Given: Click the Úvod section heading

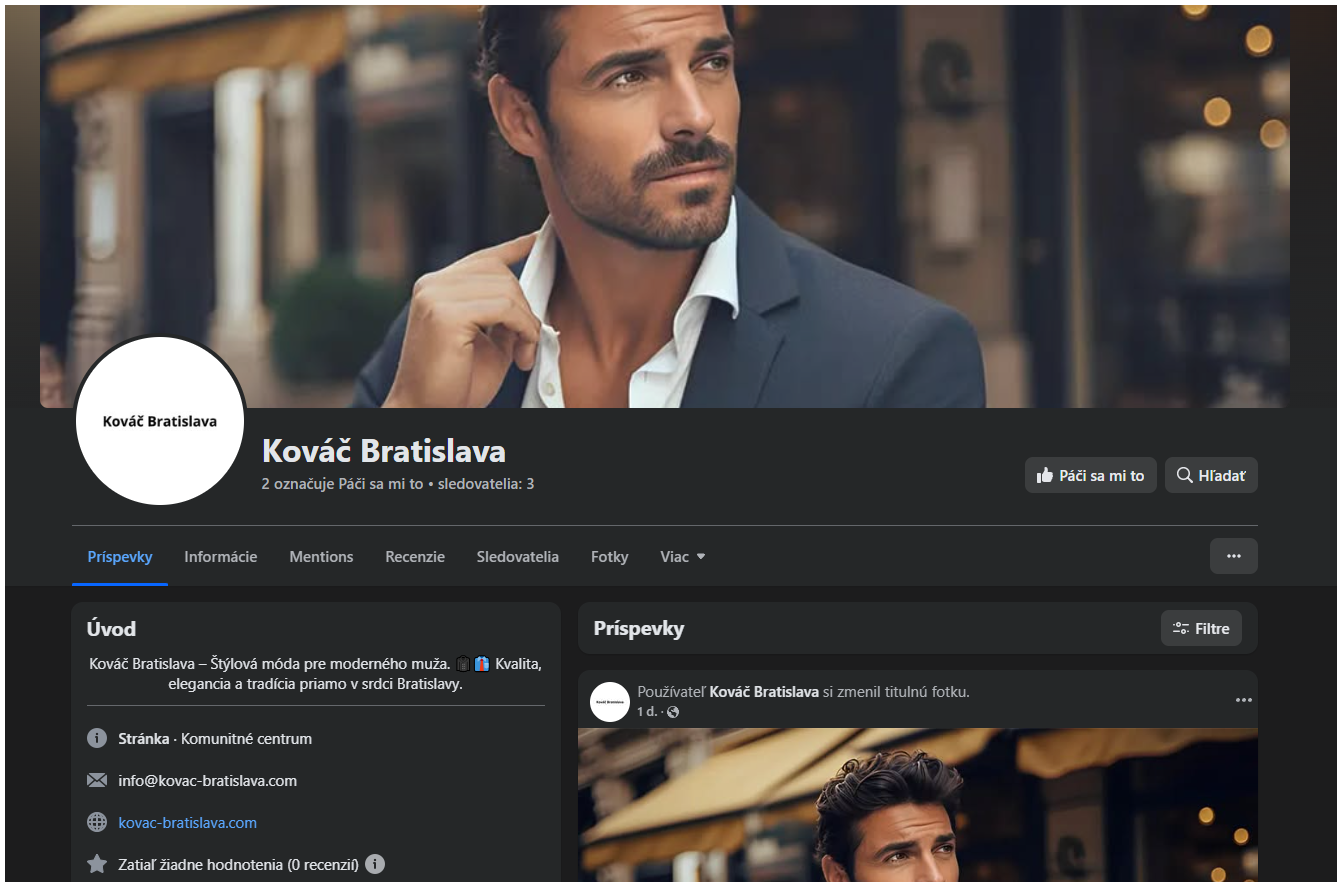Looking at the screenshot, I should coord(111,629).
